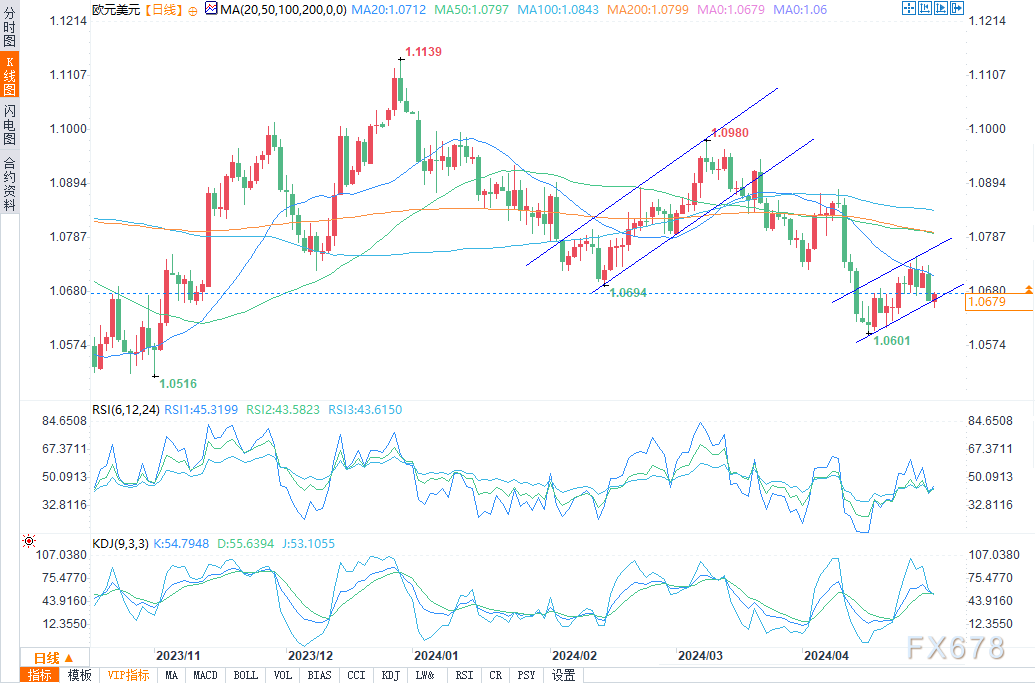Click the orange circle-plus icon beside 日线

[193, 11]
